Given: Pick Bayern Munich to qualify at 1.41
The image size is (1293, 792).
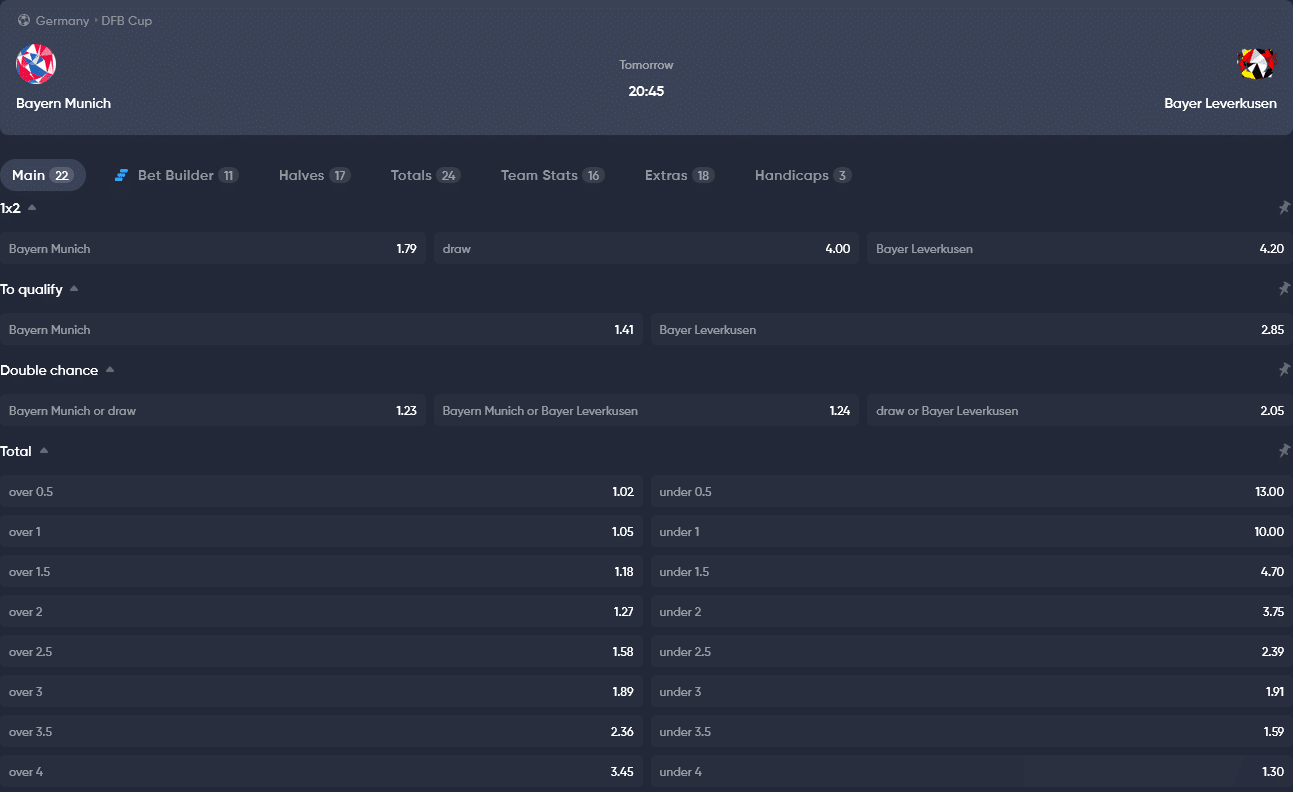Looking at the screenshot, I should (x=321, y=329).
